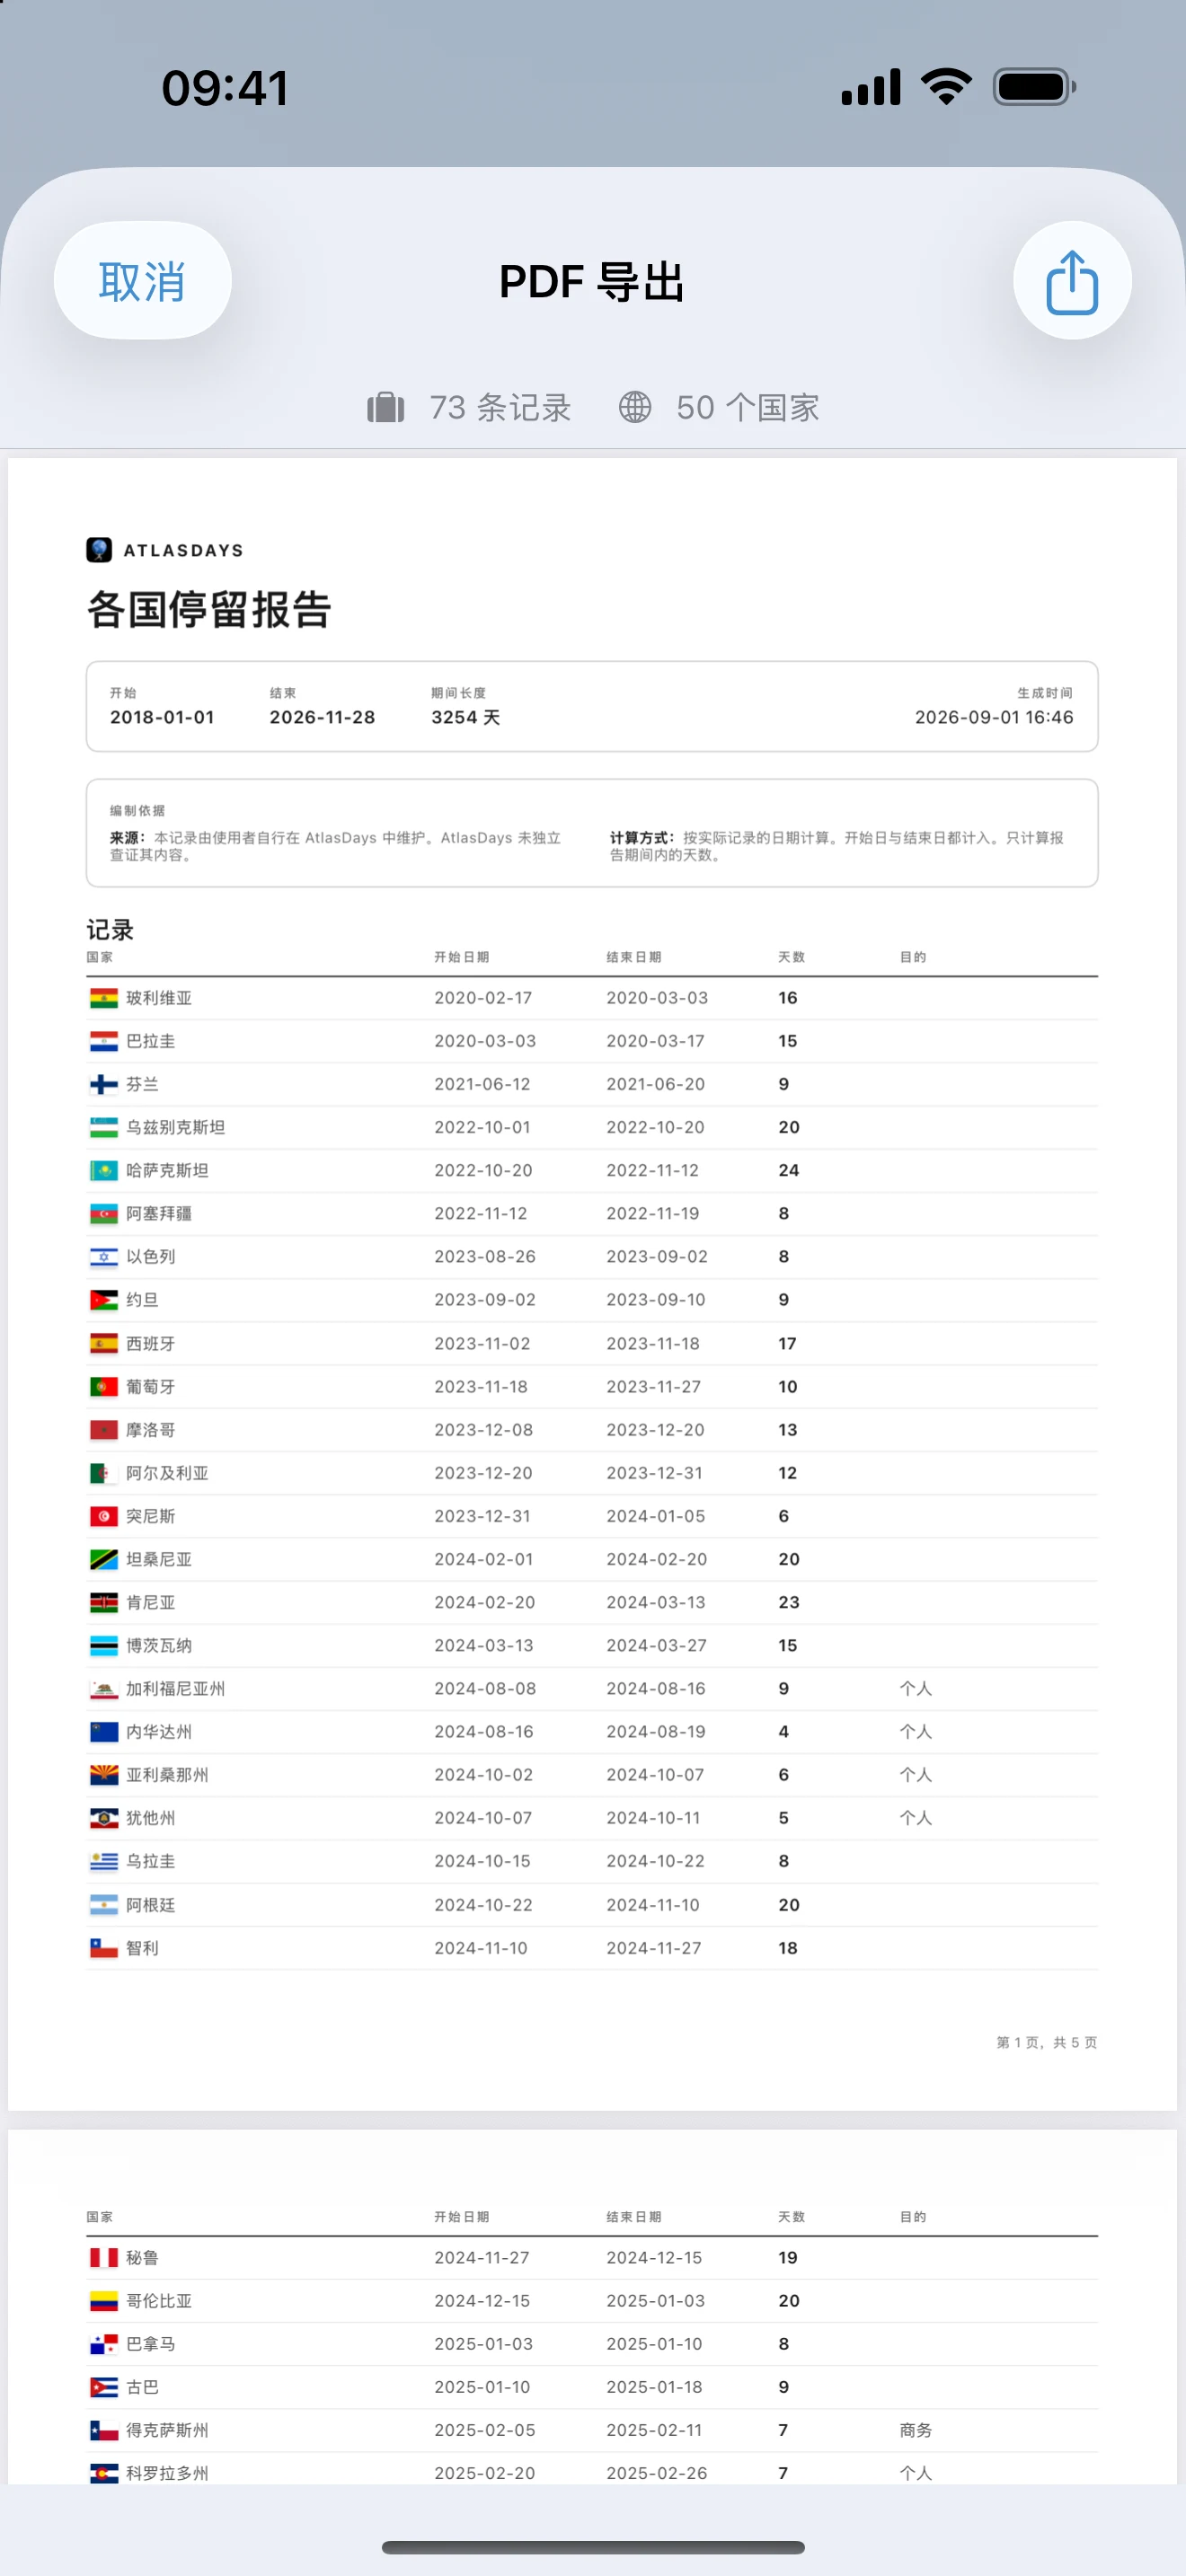Screen dimensions: 1186x2576
Task: Tap the Panama flag icon
Action: [x=104, y=2344]
